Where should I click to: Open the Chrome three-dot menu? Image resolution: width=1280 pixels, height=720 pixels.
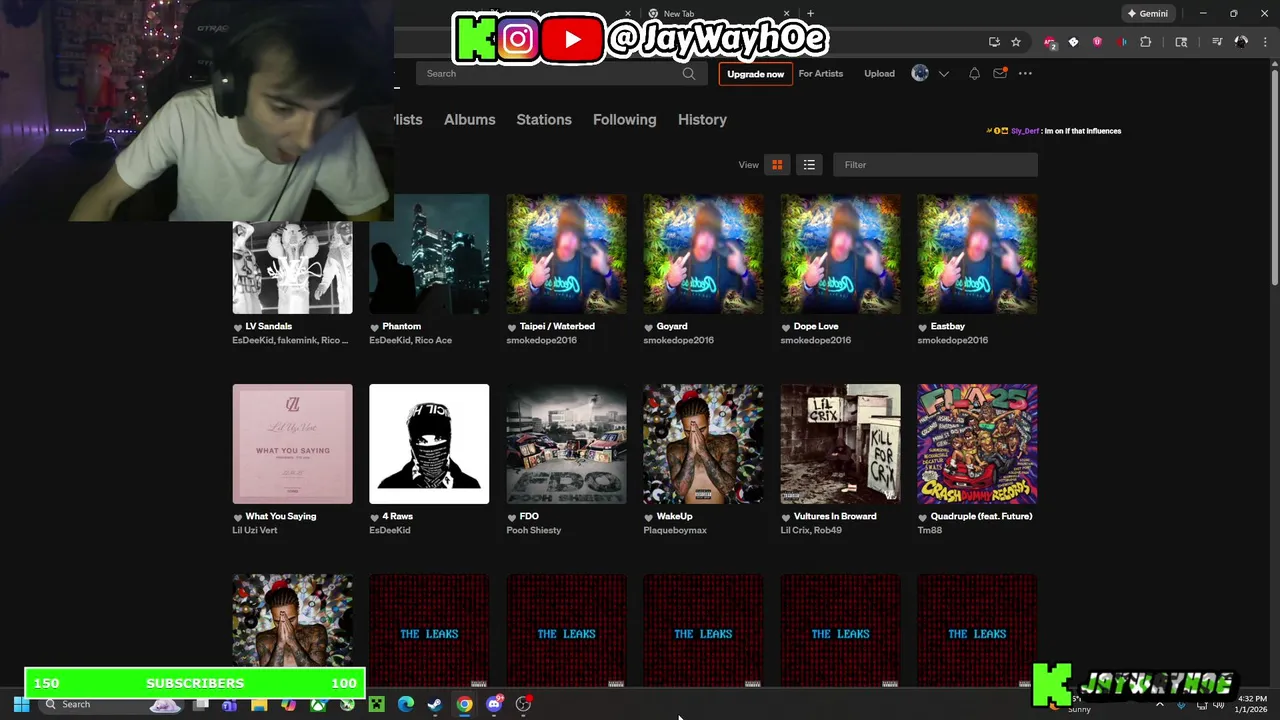[x=1264, y=42]
